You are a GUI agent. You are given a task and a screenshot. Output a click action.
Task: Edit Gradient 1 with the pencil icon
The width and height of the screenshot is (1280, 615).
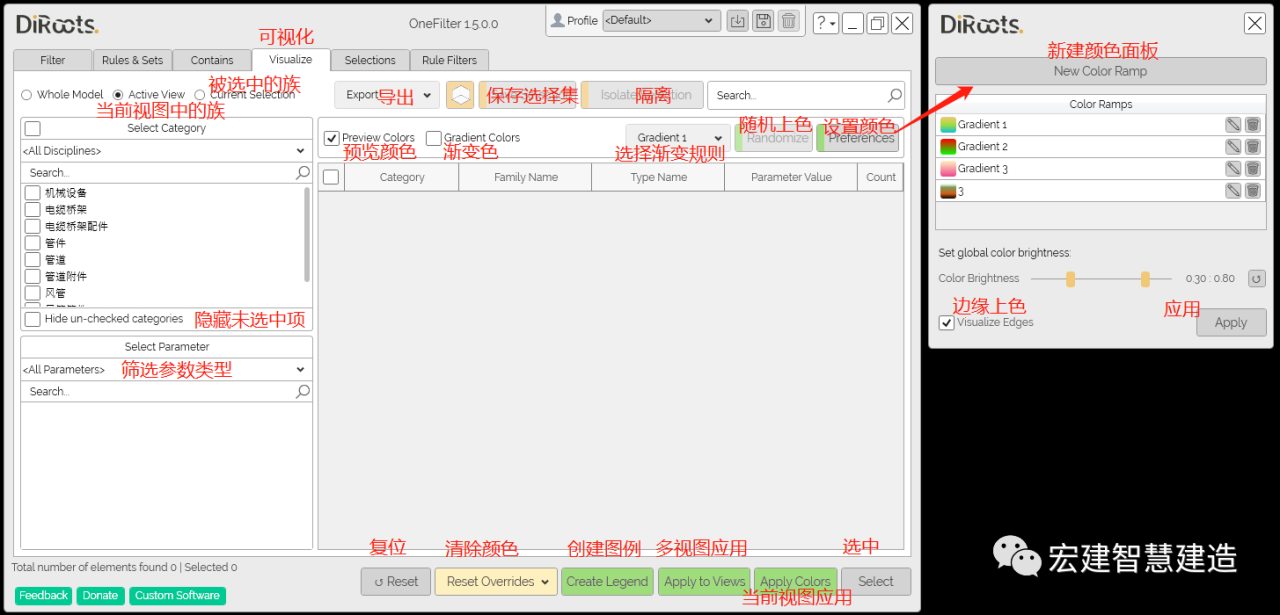pos(1233,125)
